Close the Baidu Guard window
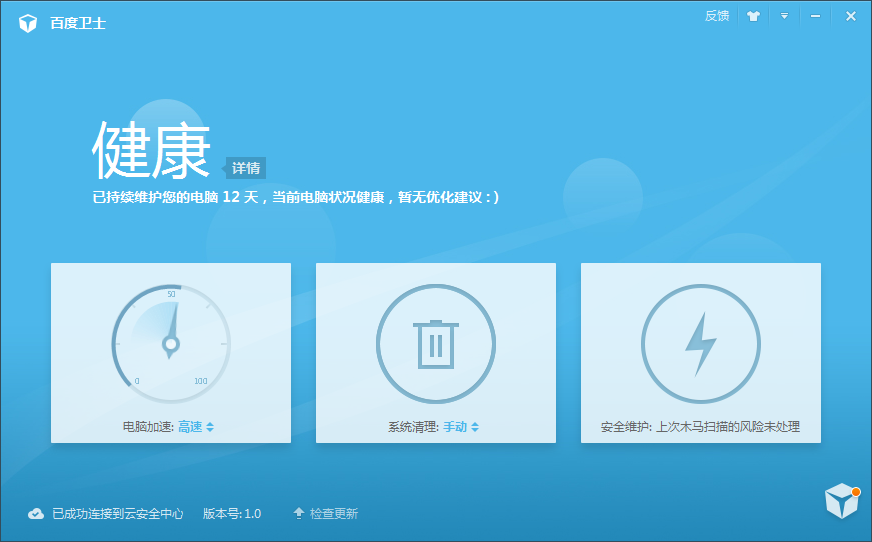The image size is (872, 542). 850,16
